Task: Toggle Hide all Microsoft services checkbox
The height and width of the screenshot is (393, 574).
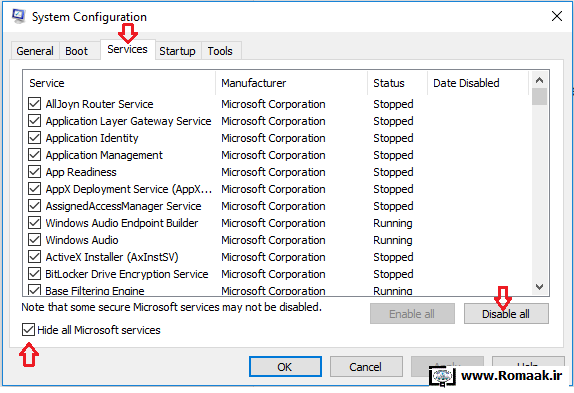Action: (28, 330)
